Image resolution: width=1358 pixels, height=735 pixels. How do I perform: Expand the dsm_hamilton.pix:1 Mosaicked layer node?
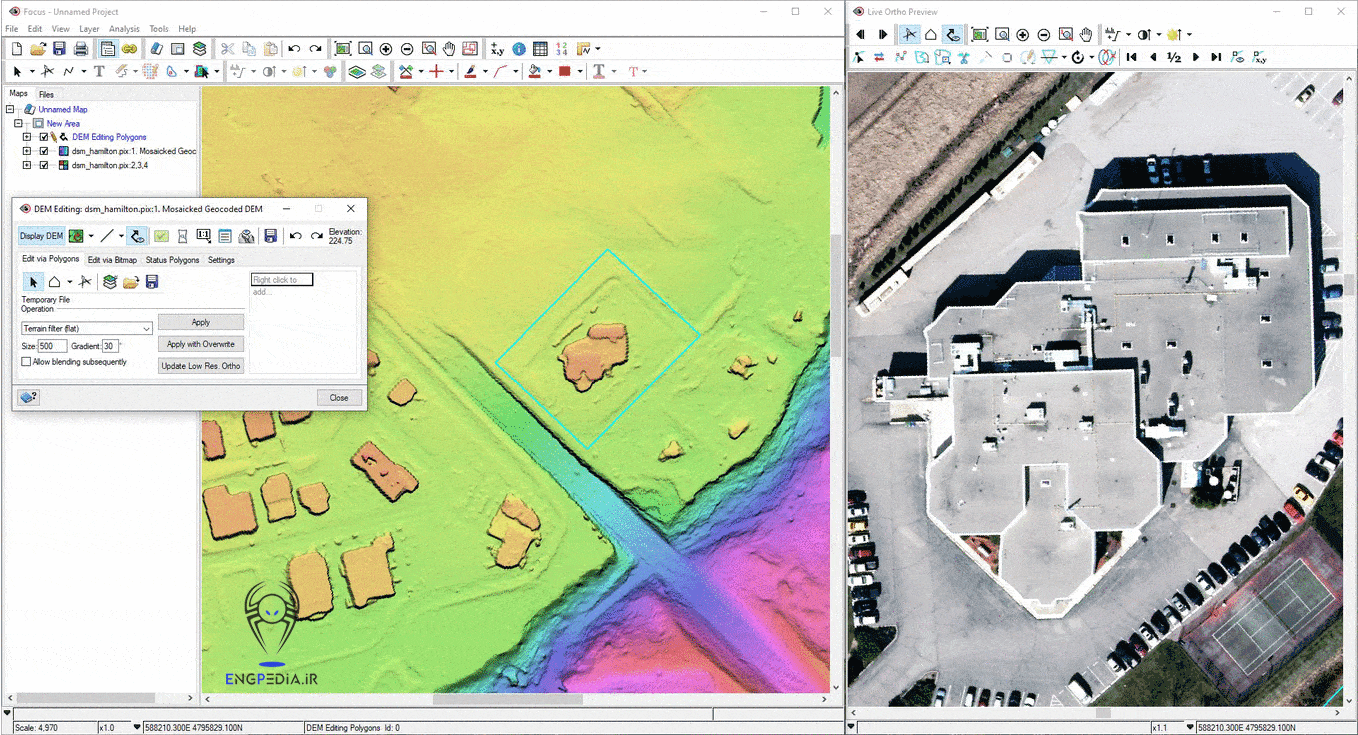(27, 151)
